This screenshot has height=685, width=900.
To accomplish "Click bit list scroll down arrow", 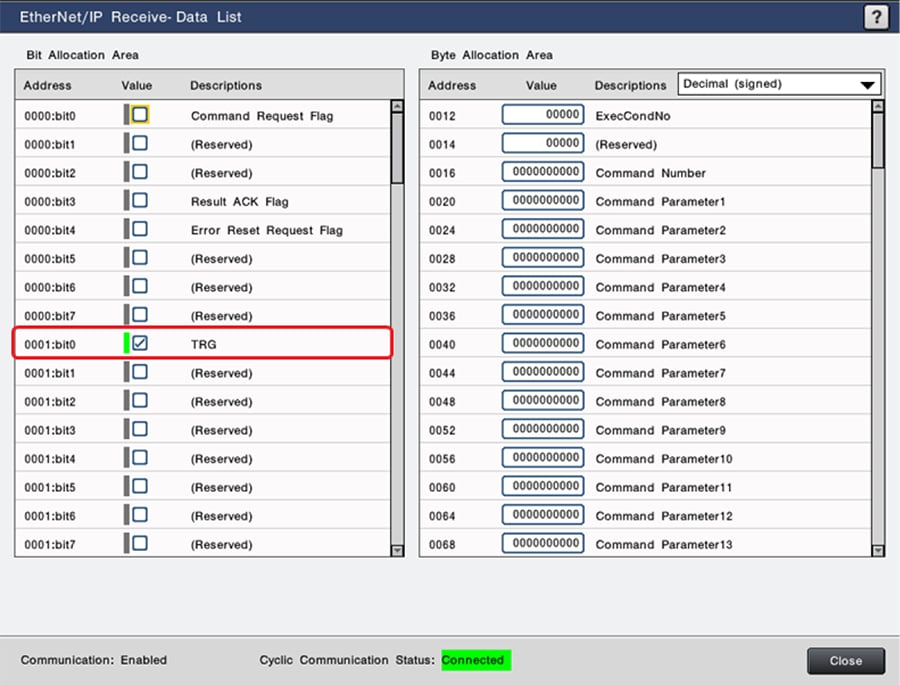I will (397, 550).
